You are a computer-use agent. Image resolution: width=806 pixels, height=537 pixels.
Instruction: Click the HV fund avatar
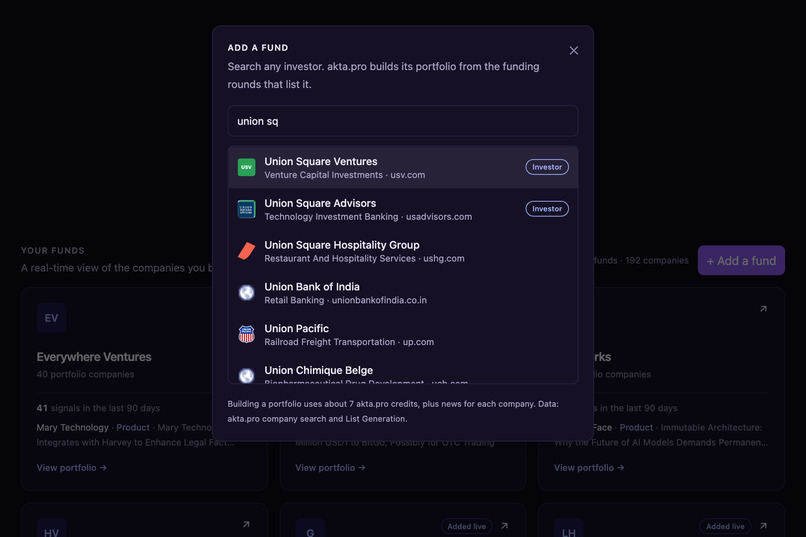click(51, 529)
